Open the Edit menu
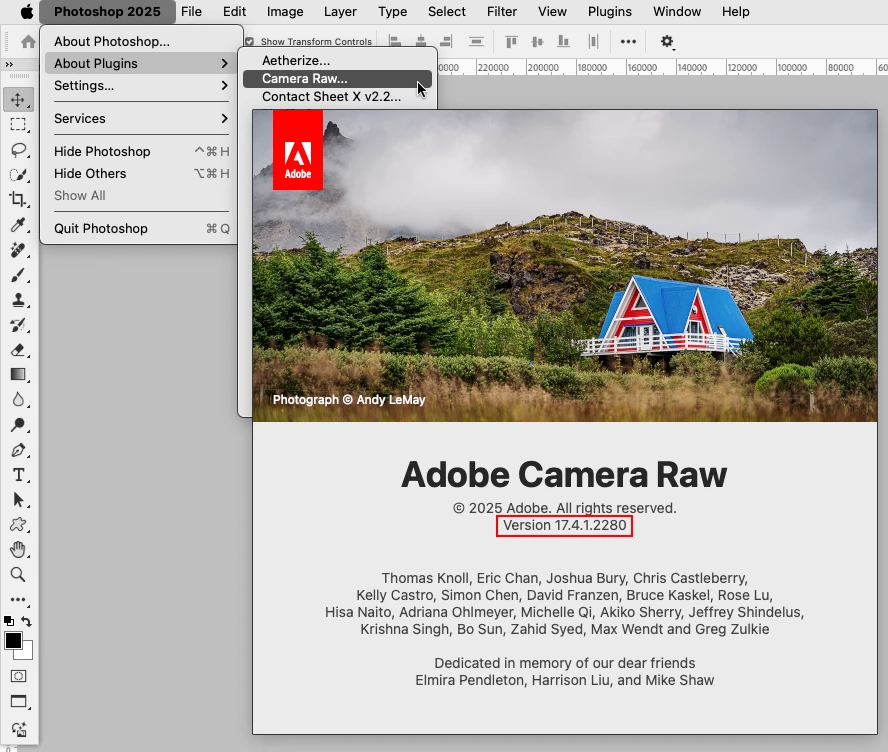The image size is (888, 752). tap(234, 11)
